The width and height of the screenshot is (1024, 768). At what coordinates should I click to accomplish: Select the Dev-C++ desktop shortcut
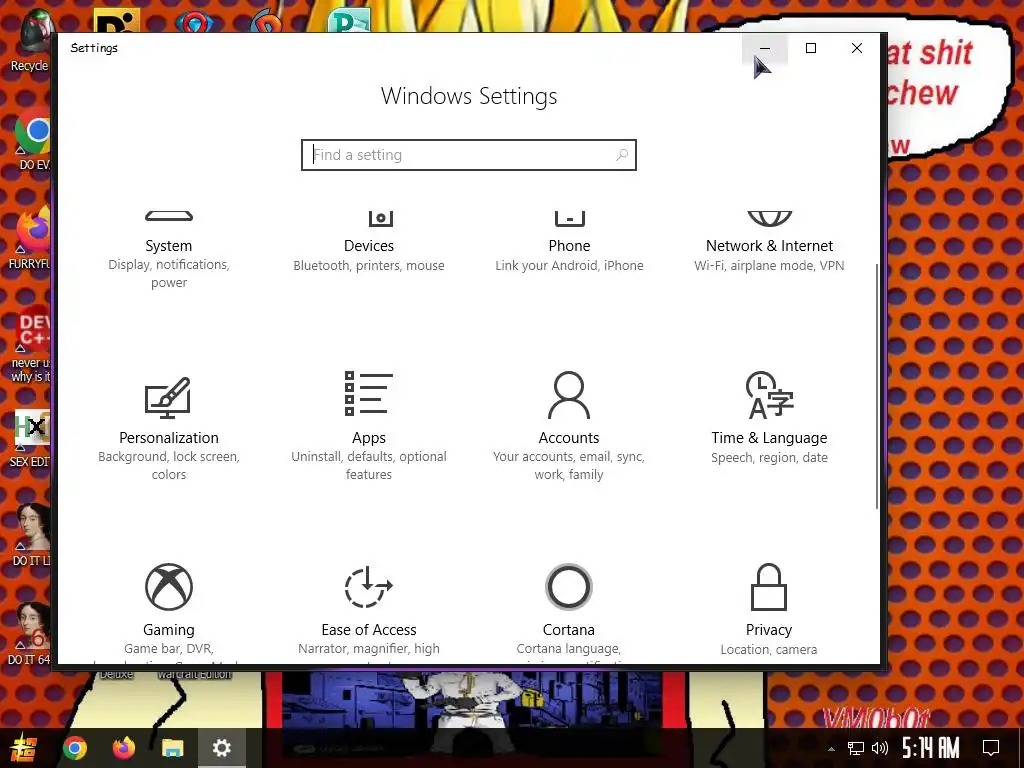[x=31, y=345]
